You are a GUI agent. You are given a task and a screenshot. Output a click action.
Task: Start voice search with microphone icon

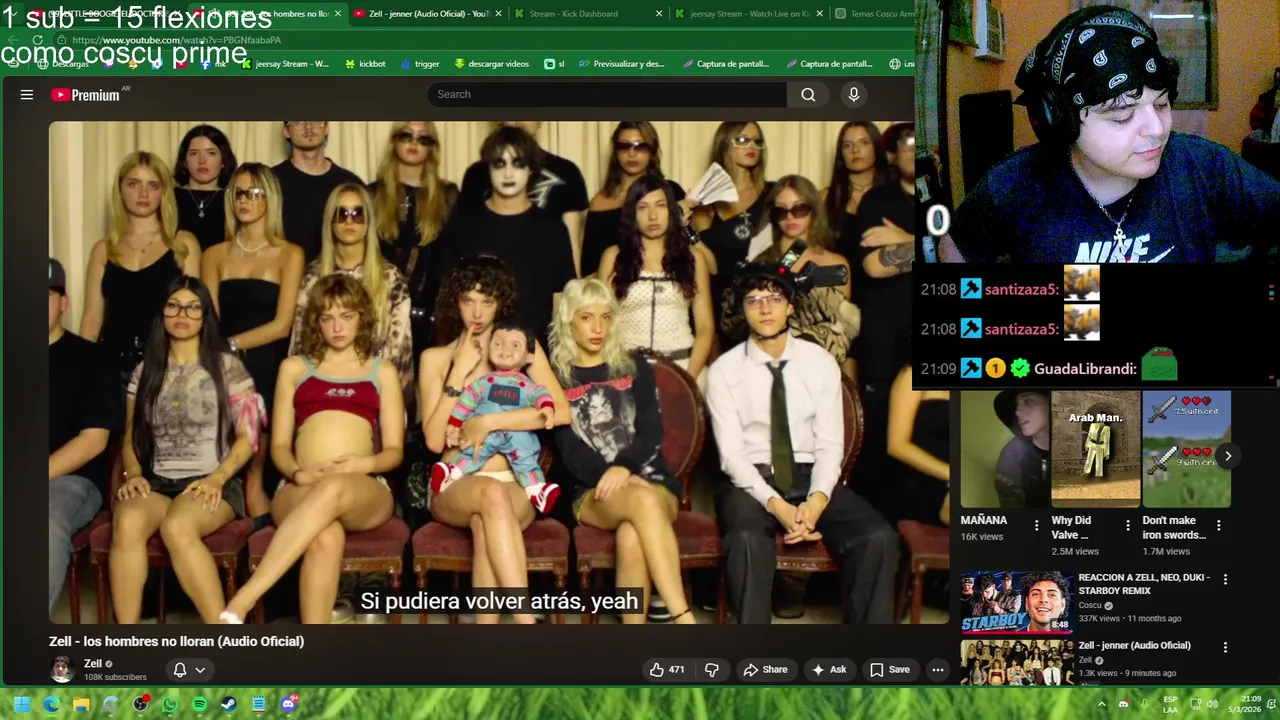[853, 94]
